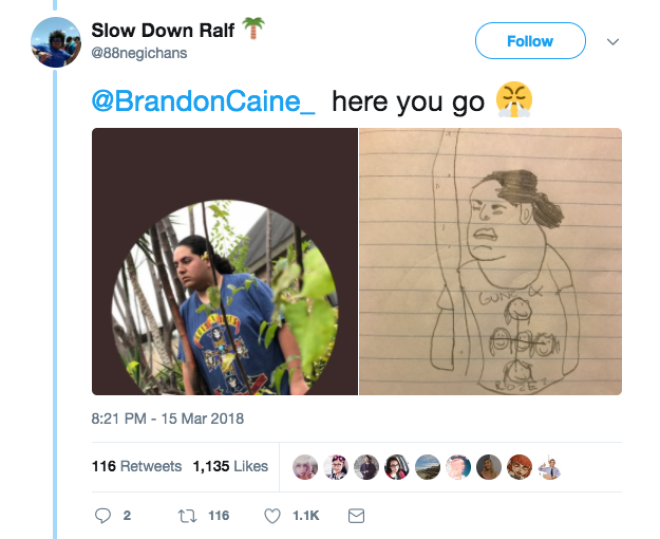View the 116 Retweets list

pos(137,466)
